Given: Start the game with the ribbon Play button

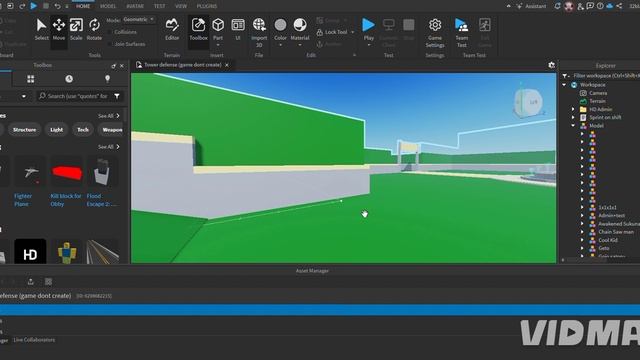Looking at the screenshot, I should pos(369,25).
